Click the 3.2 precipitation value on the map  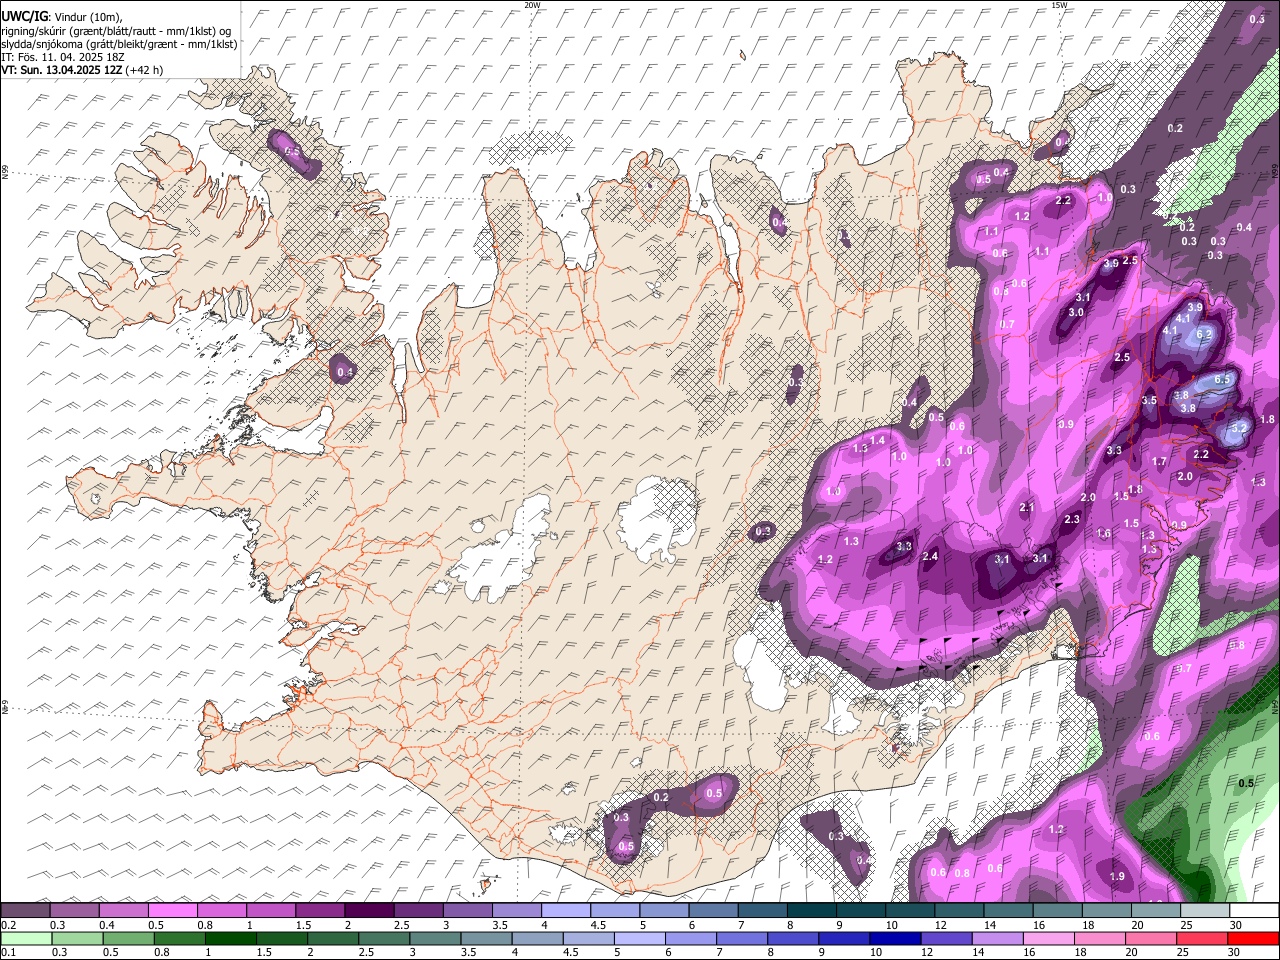coord(1239,427)
